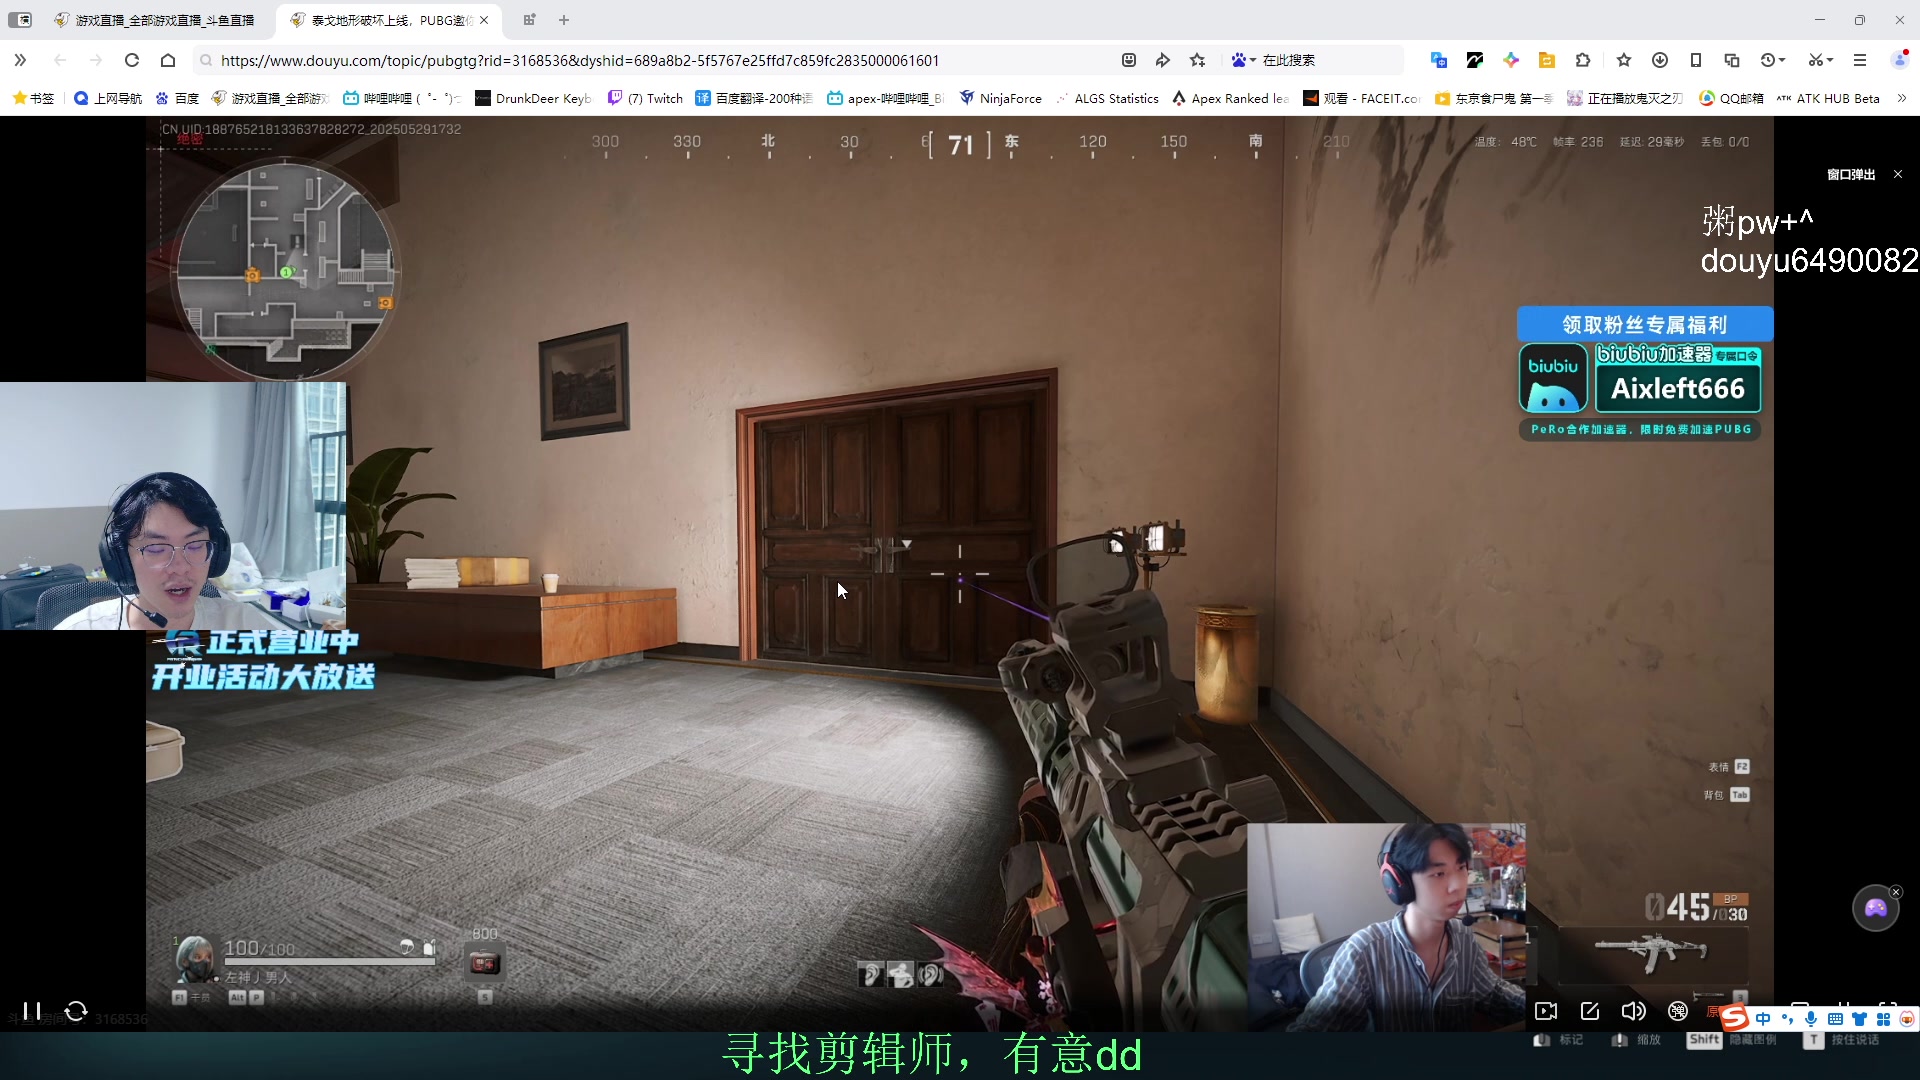Click the Sogou voice input microphone

1811,1019
